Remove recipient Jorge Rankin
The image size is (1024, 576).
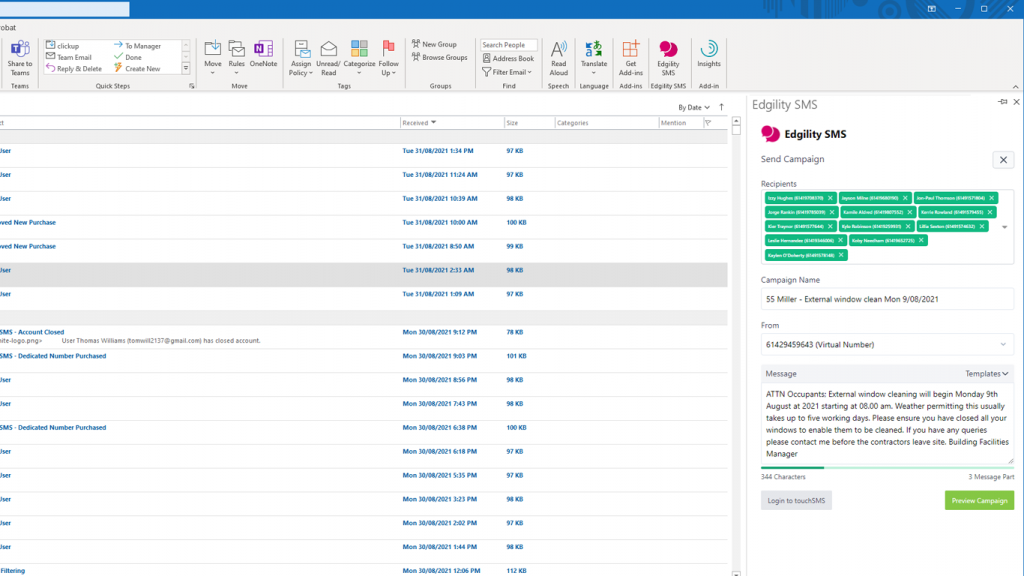pos(832,212)
